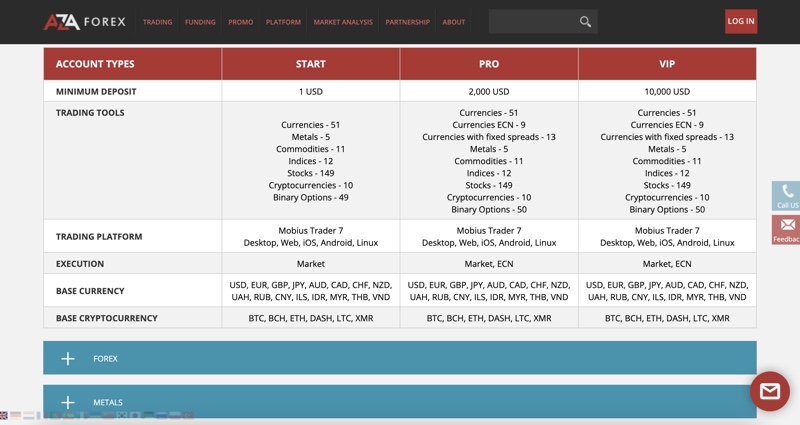Click the base currency list under VIP
This screenshot has width=800, height=425.
point(667,291)
